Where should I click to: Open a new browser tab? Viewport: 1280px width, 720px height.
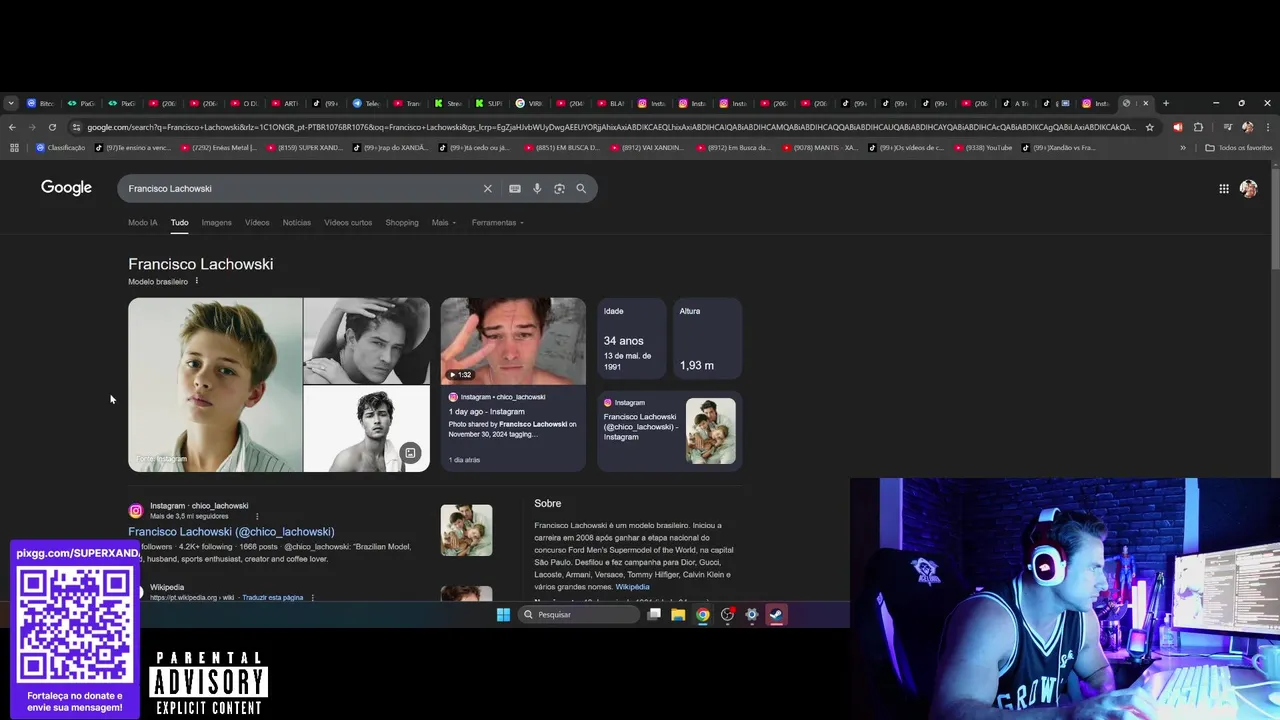(x=1165, y=103)
